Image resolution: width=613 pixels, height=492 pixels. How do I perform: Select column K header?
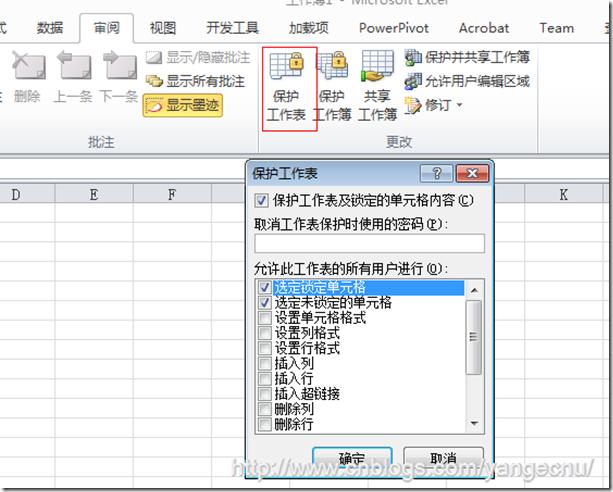(x=563, y=194)
